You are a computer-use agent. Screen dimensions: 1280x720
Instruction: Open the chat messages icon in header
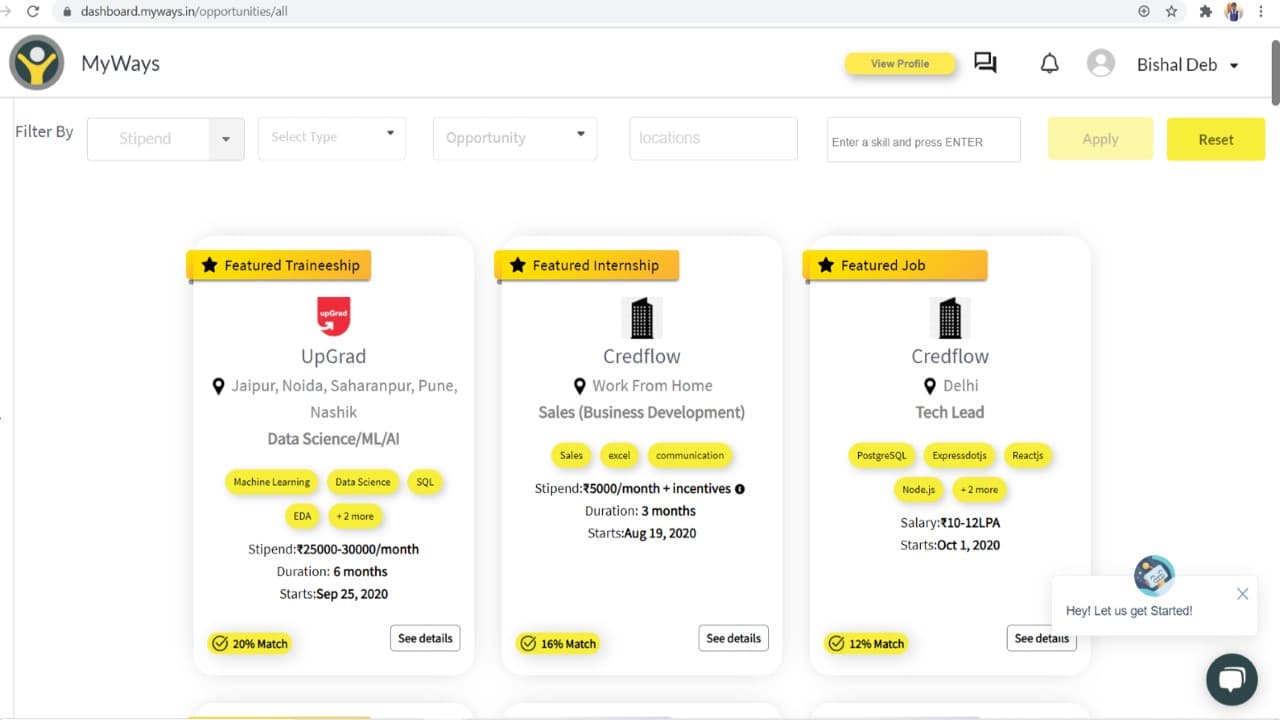(985, 63)
